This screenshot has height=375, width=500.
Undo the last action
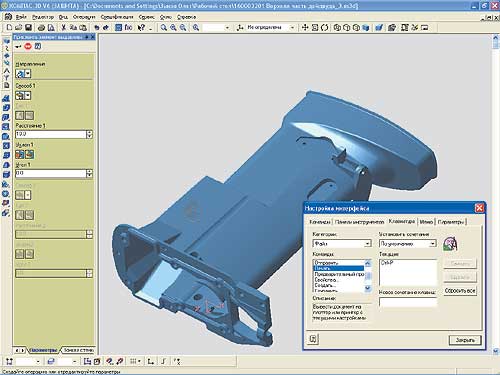[97, 28]
